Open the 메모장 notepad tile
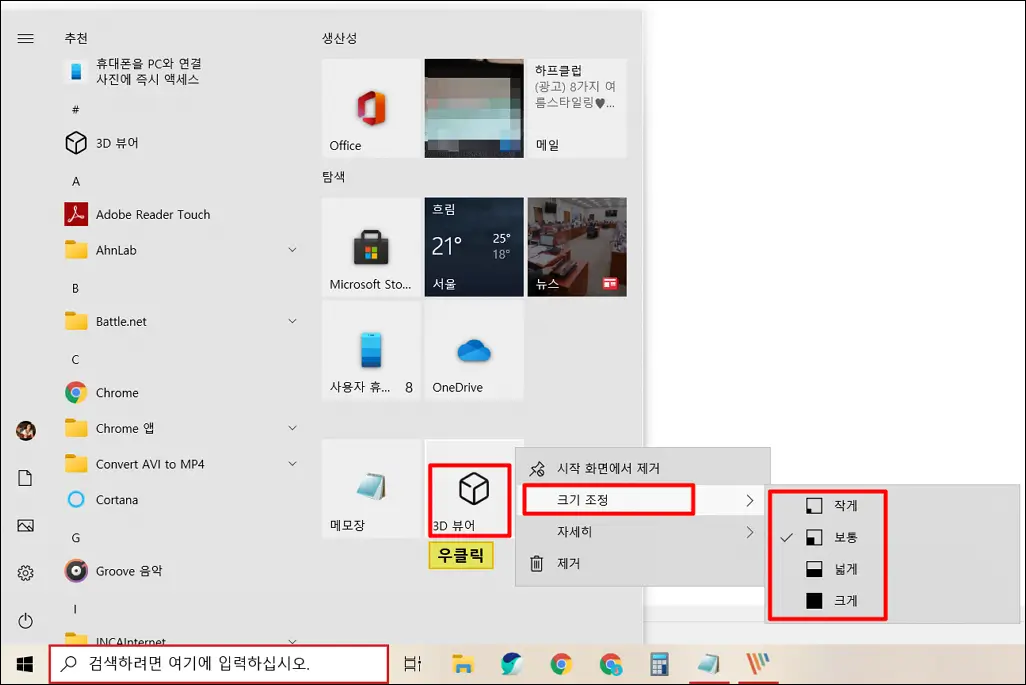Image resolution: width=1026 pixels, height=685 pixels. click(x=371, y=489)
